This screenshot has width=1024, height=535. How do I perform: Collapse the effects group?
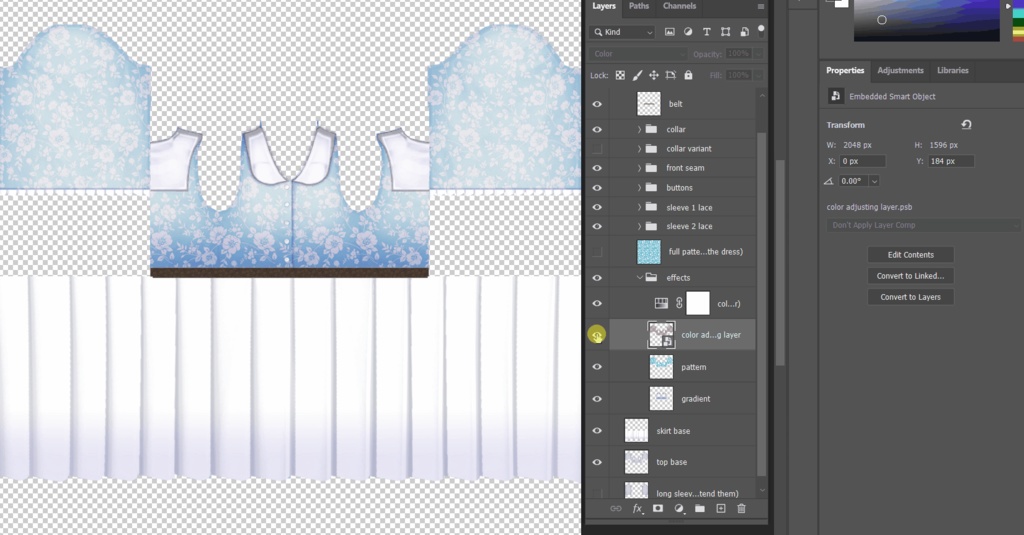pos(639,278)
